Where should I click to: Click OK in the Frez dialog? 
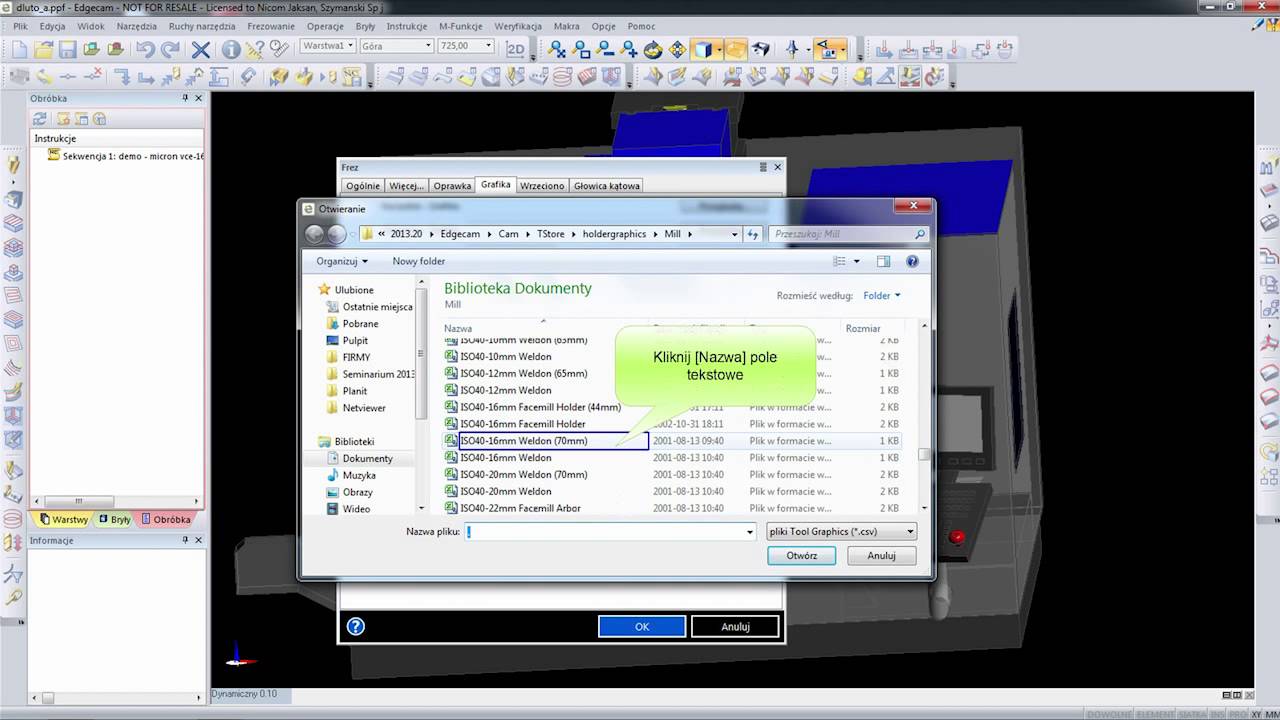(642, 626)
